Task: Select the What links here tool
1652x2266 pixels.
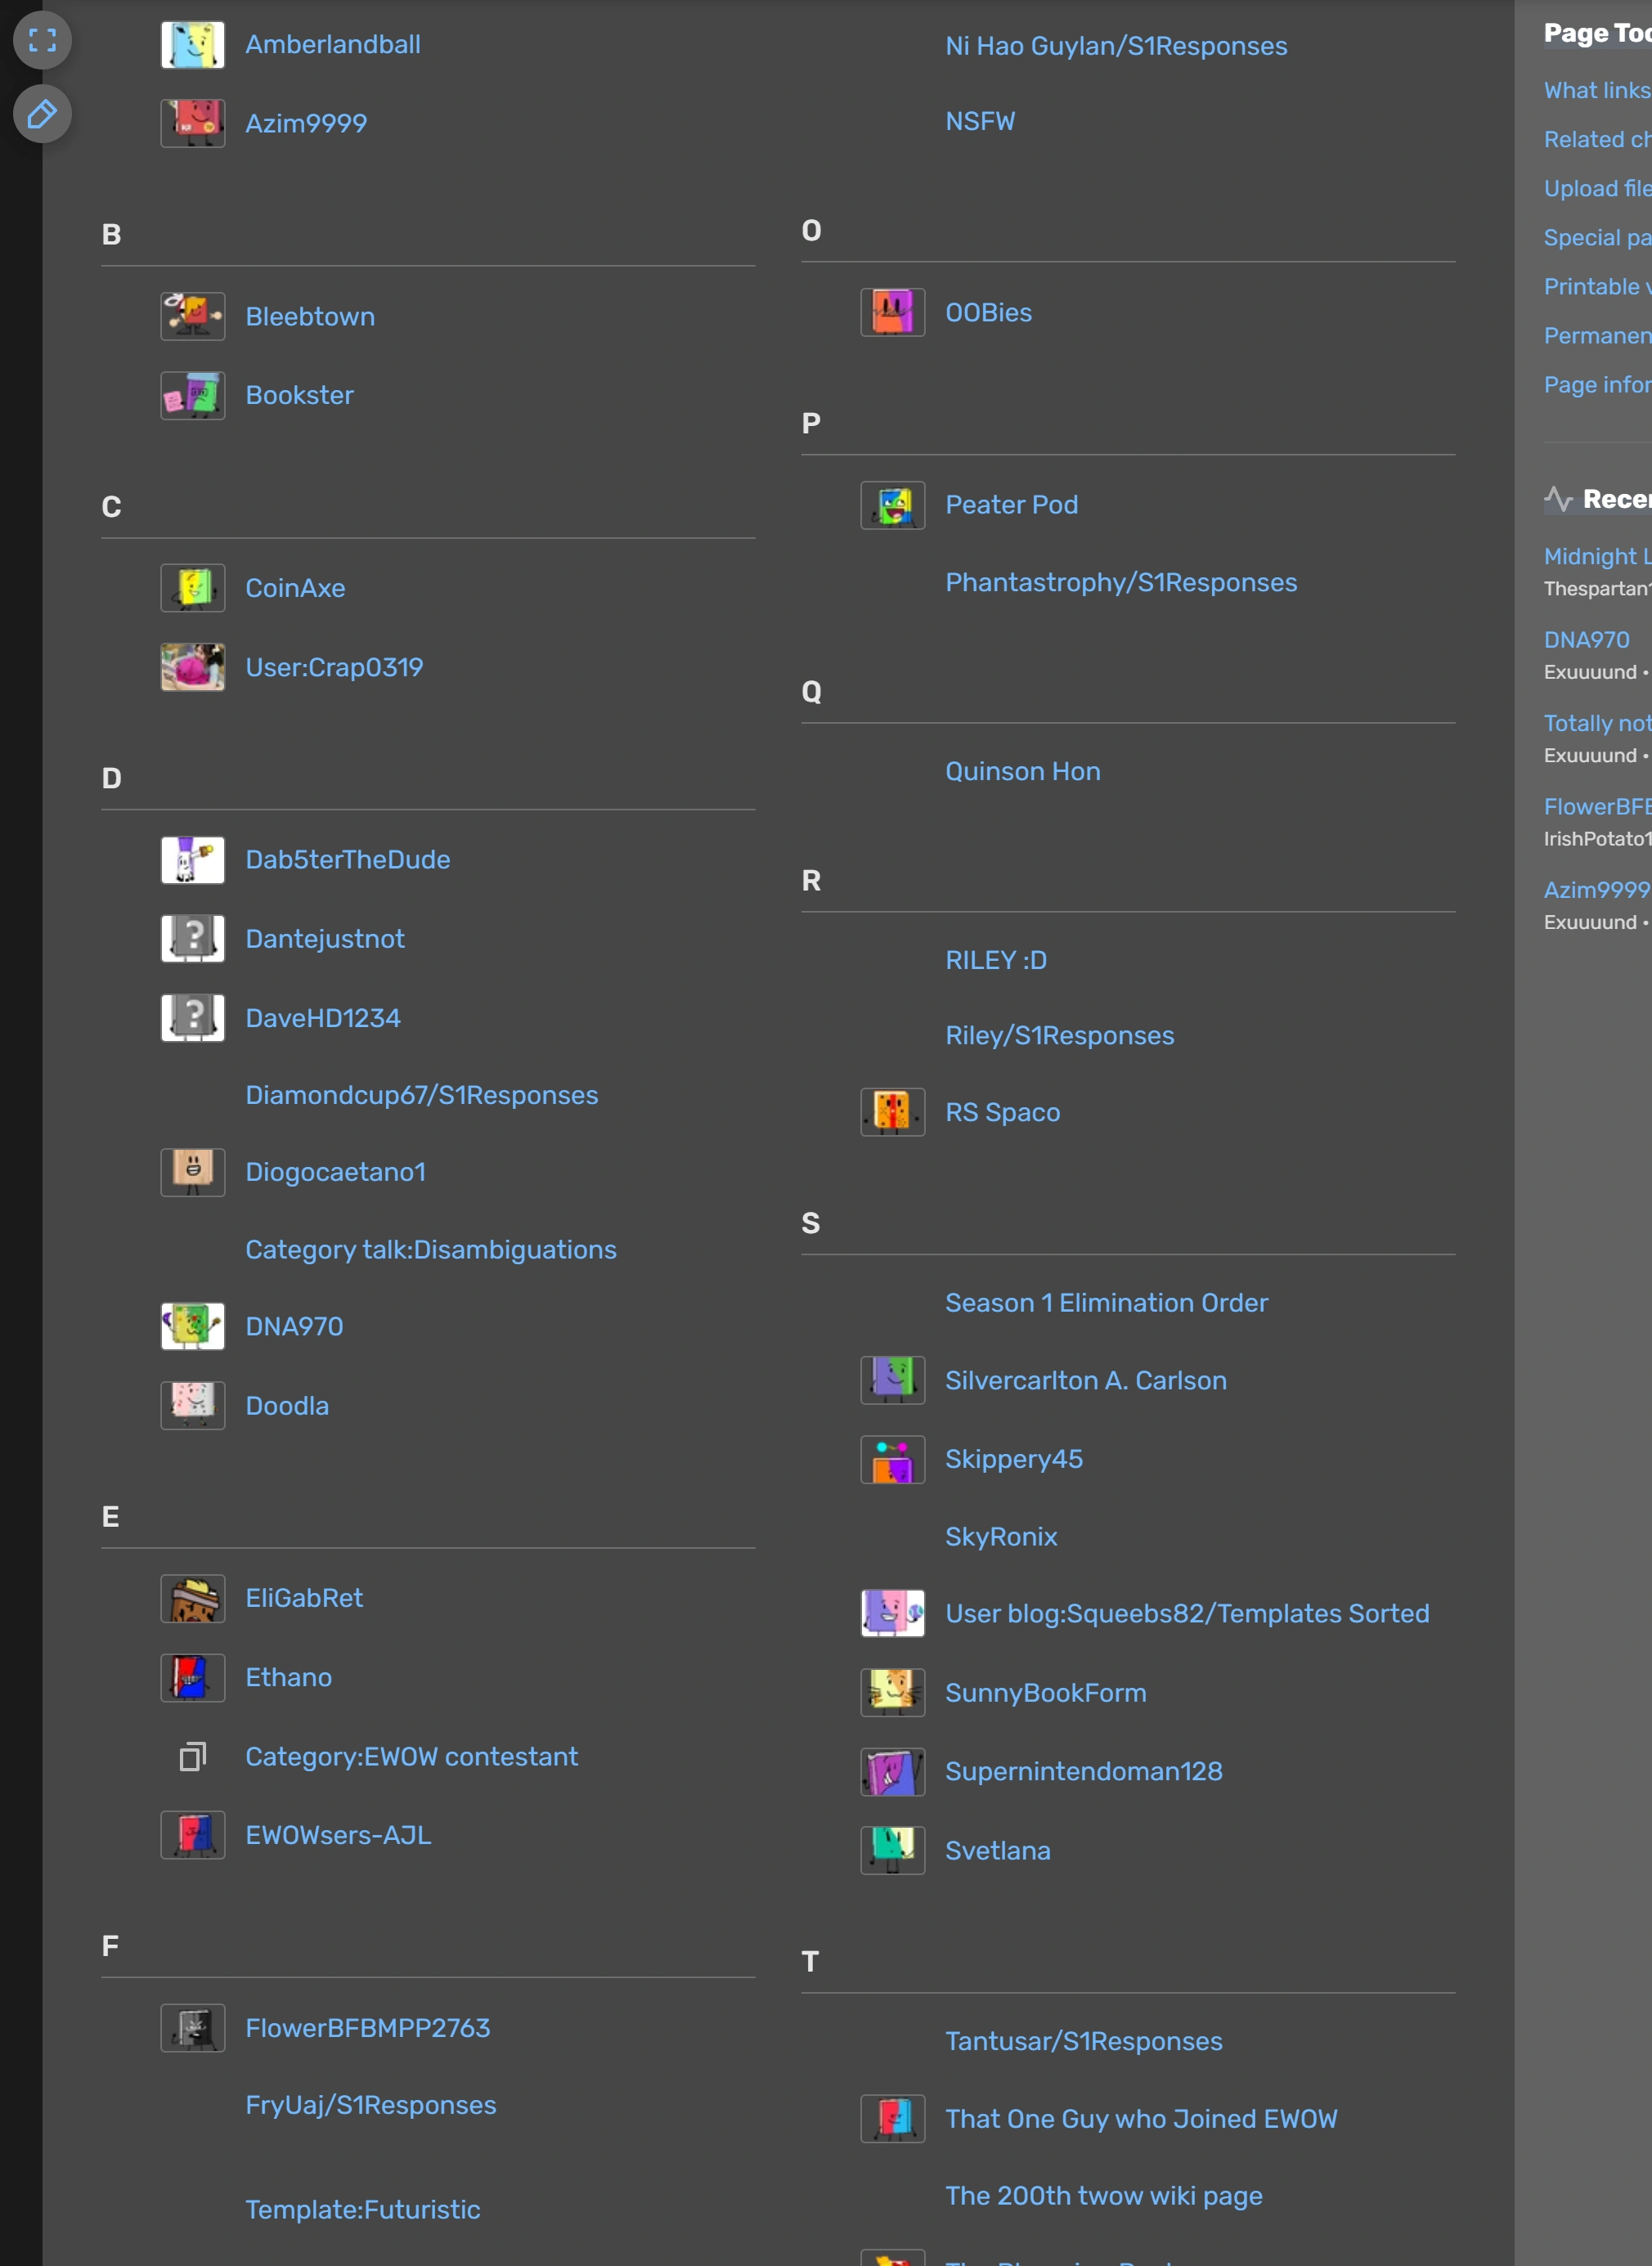Action: click(1596, 90)
